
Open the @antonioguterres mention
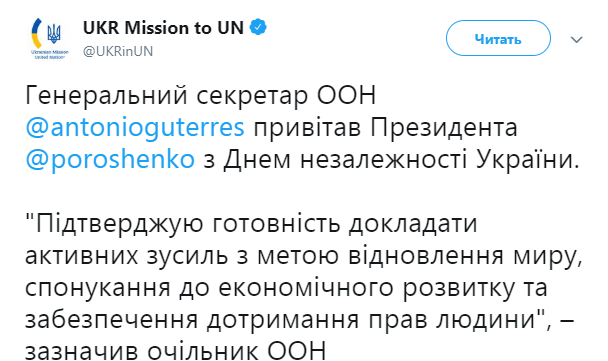[x=135, y=128]
